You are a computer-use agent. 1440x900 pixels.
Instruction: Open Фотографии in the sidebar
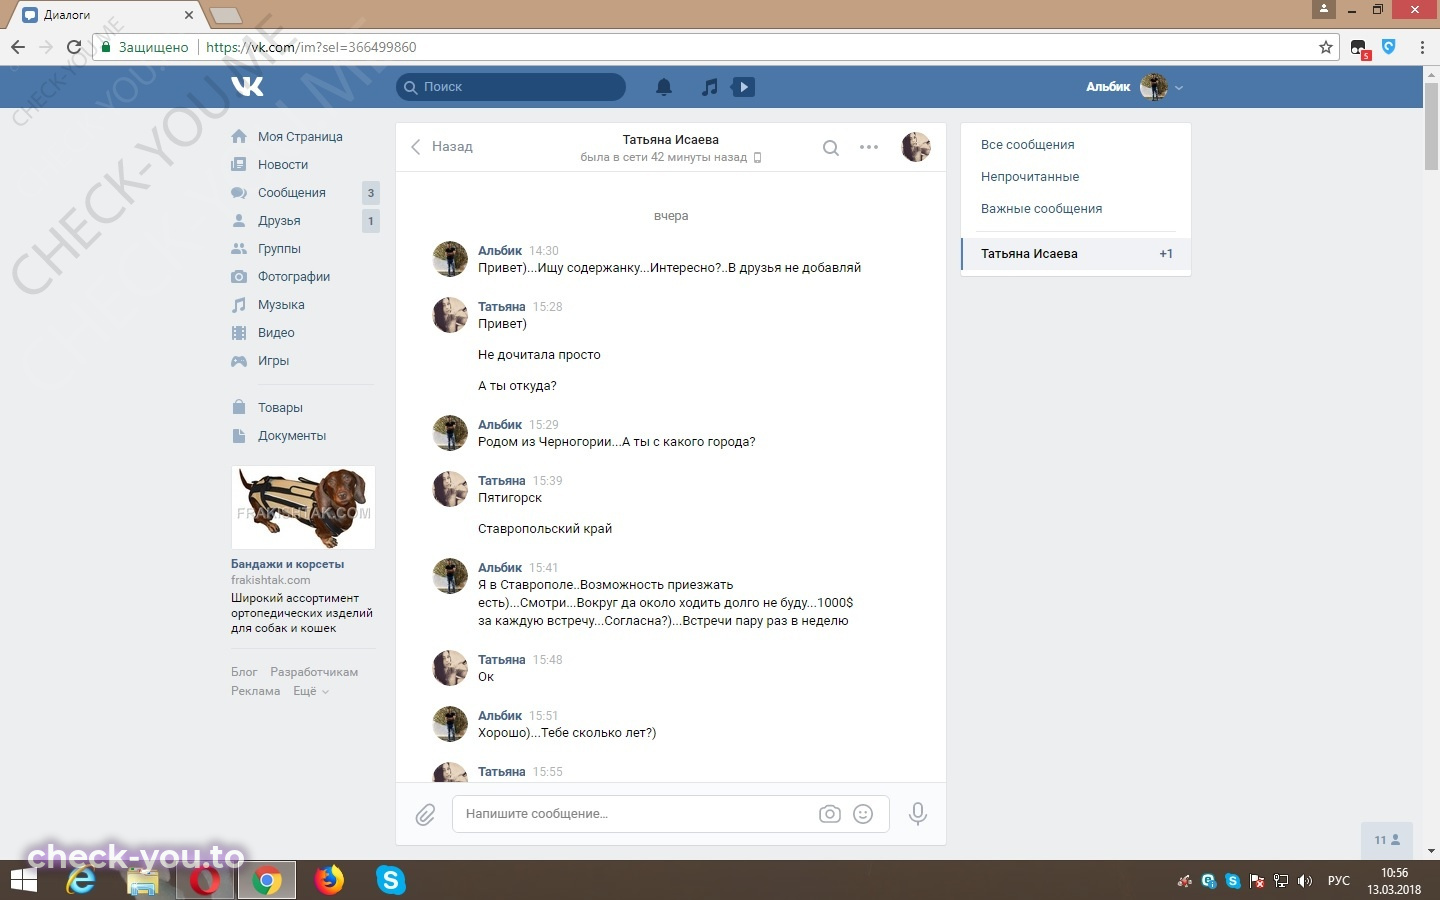pos(294,277)
